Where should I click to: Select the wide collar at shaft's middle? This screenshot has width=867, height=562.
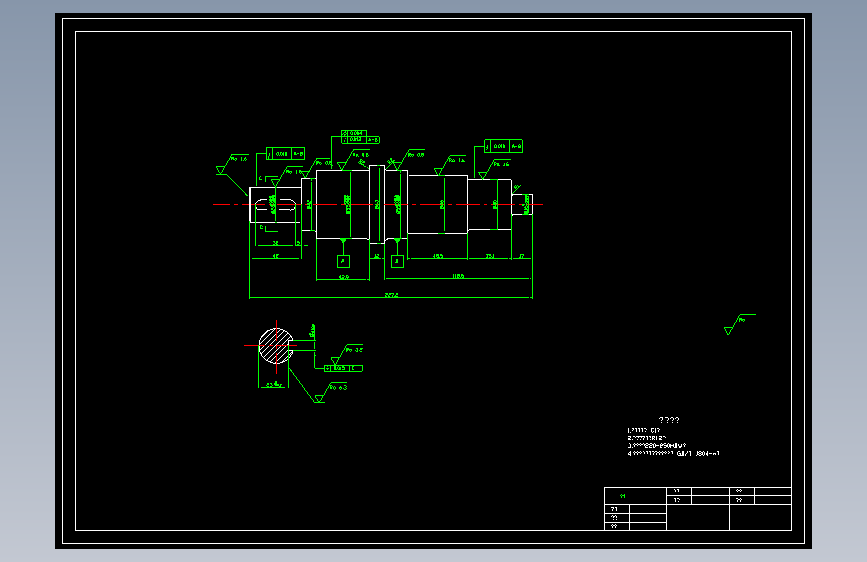click(377, 204)
